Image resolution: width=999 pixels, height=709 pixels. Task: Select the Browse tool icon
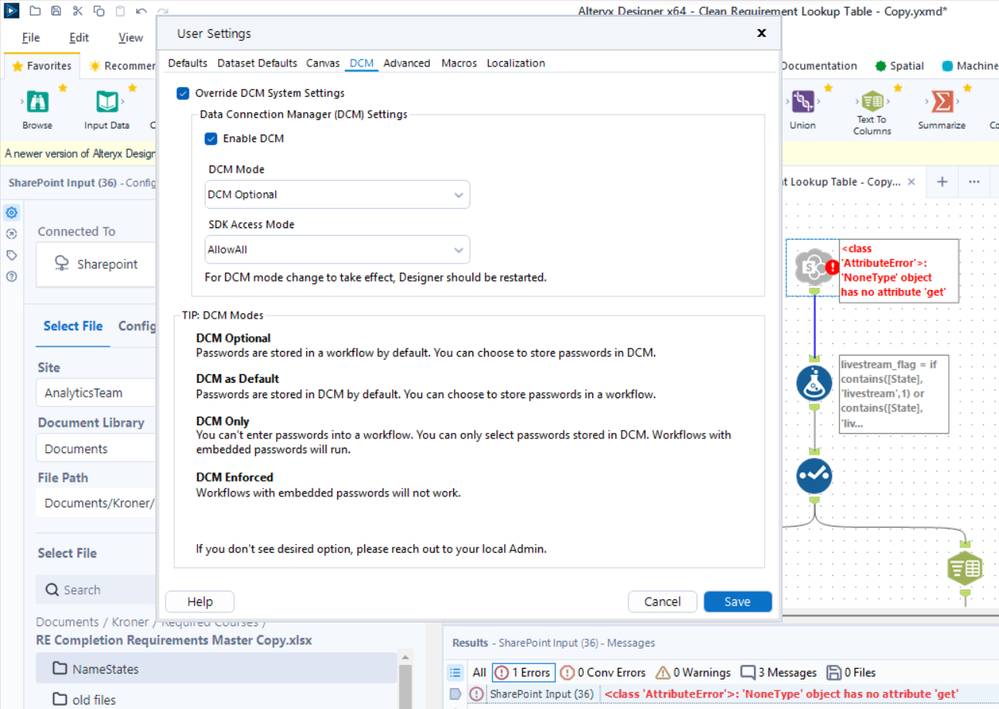click(x=38, y=102)
